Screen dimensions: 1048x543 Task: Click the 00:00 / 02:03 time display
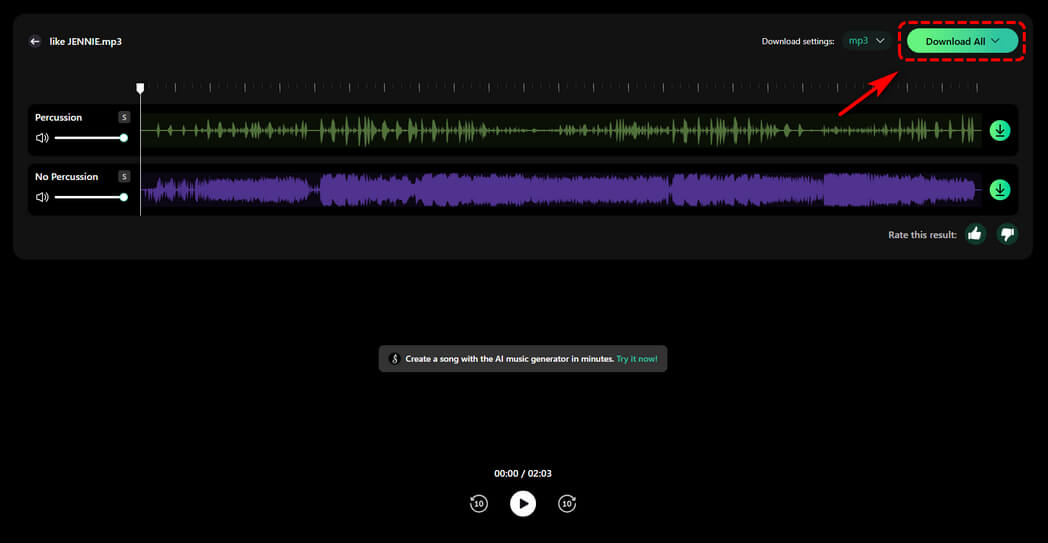(523, 473)
